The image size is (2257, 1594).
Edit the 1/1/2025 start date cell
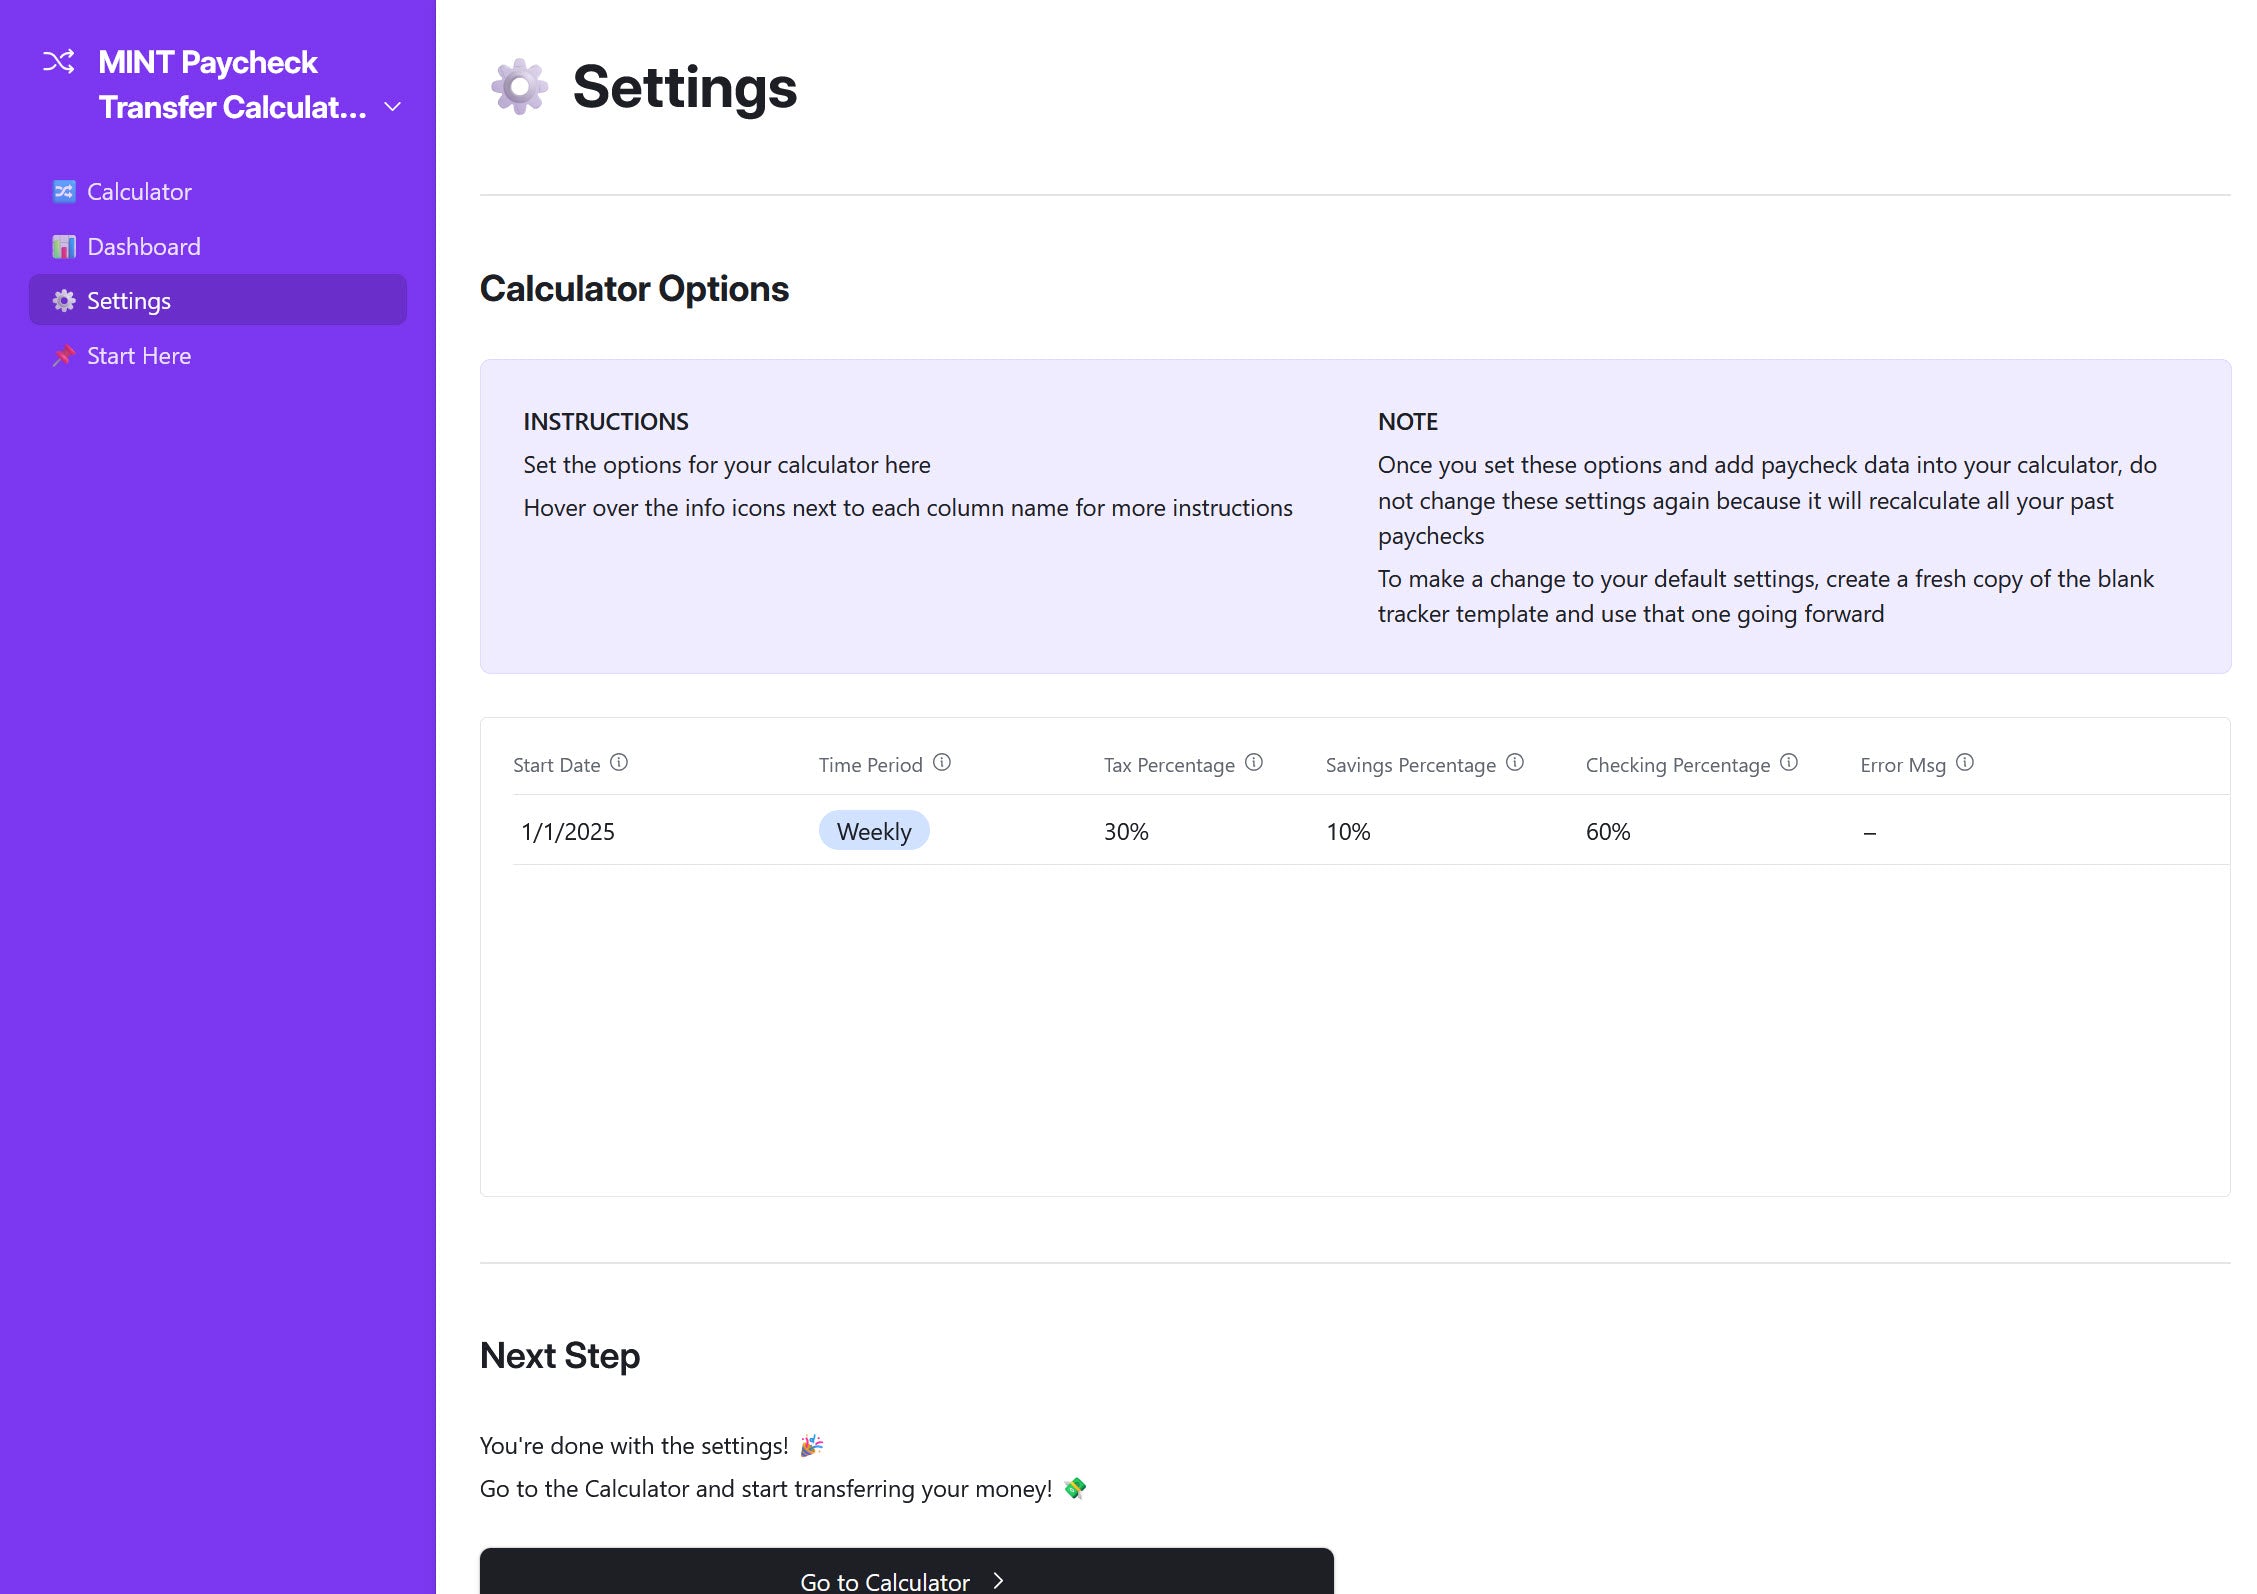point(568,831)
